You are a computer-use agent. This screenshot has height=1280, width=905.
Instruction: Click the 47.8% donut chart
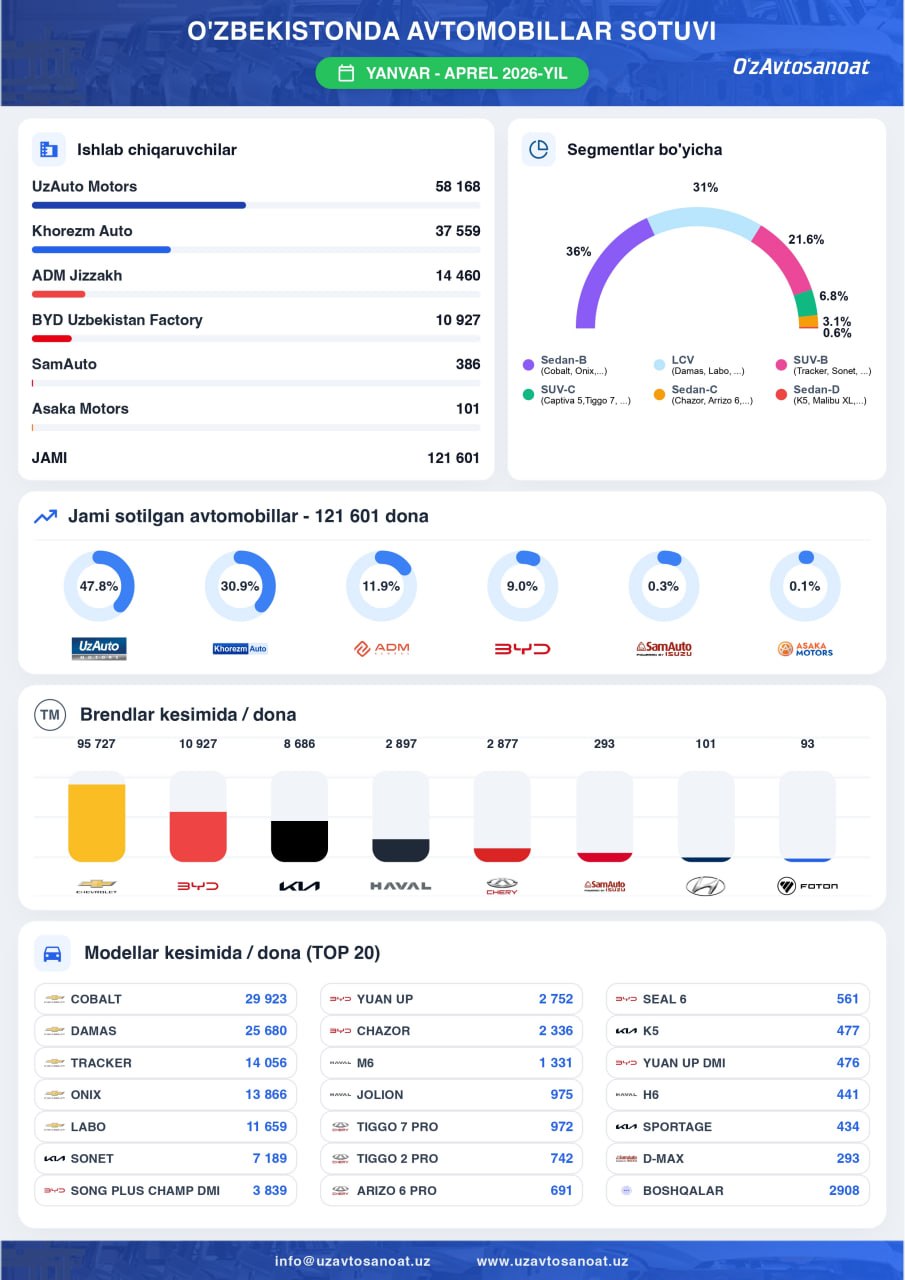click(99, 586)
